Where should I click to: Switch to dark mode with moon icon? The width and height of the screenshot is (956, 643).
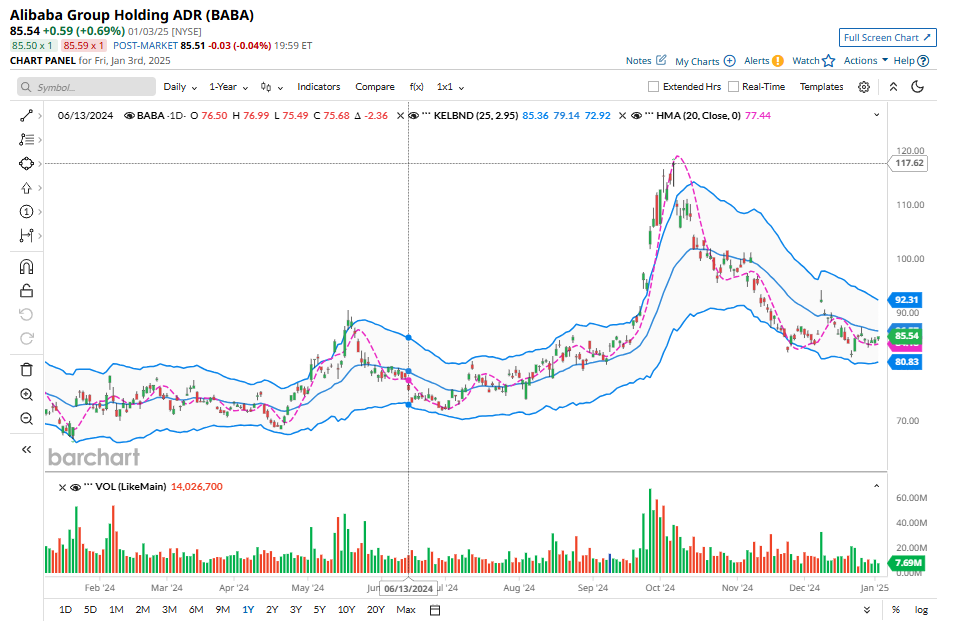(917, 87)
